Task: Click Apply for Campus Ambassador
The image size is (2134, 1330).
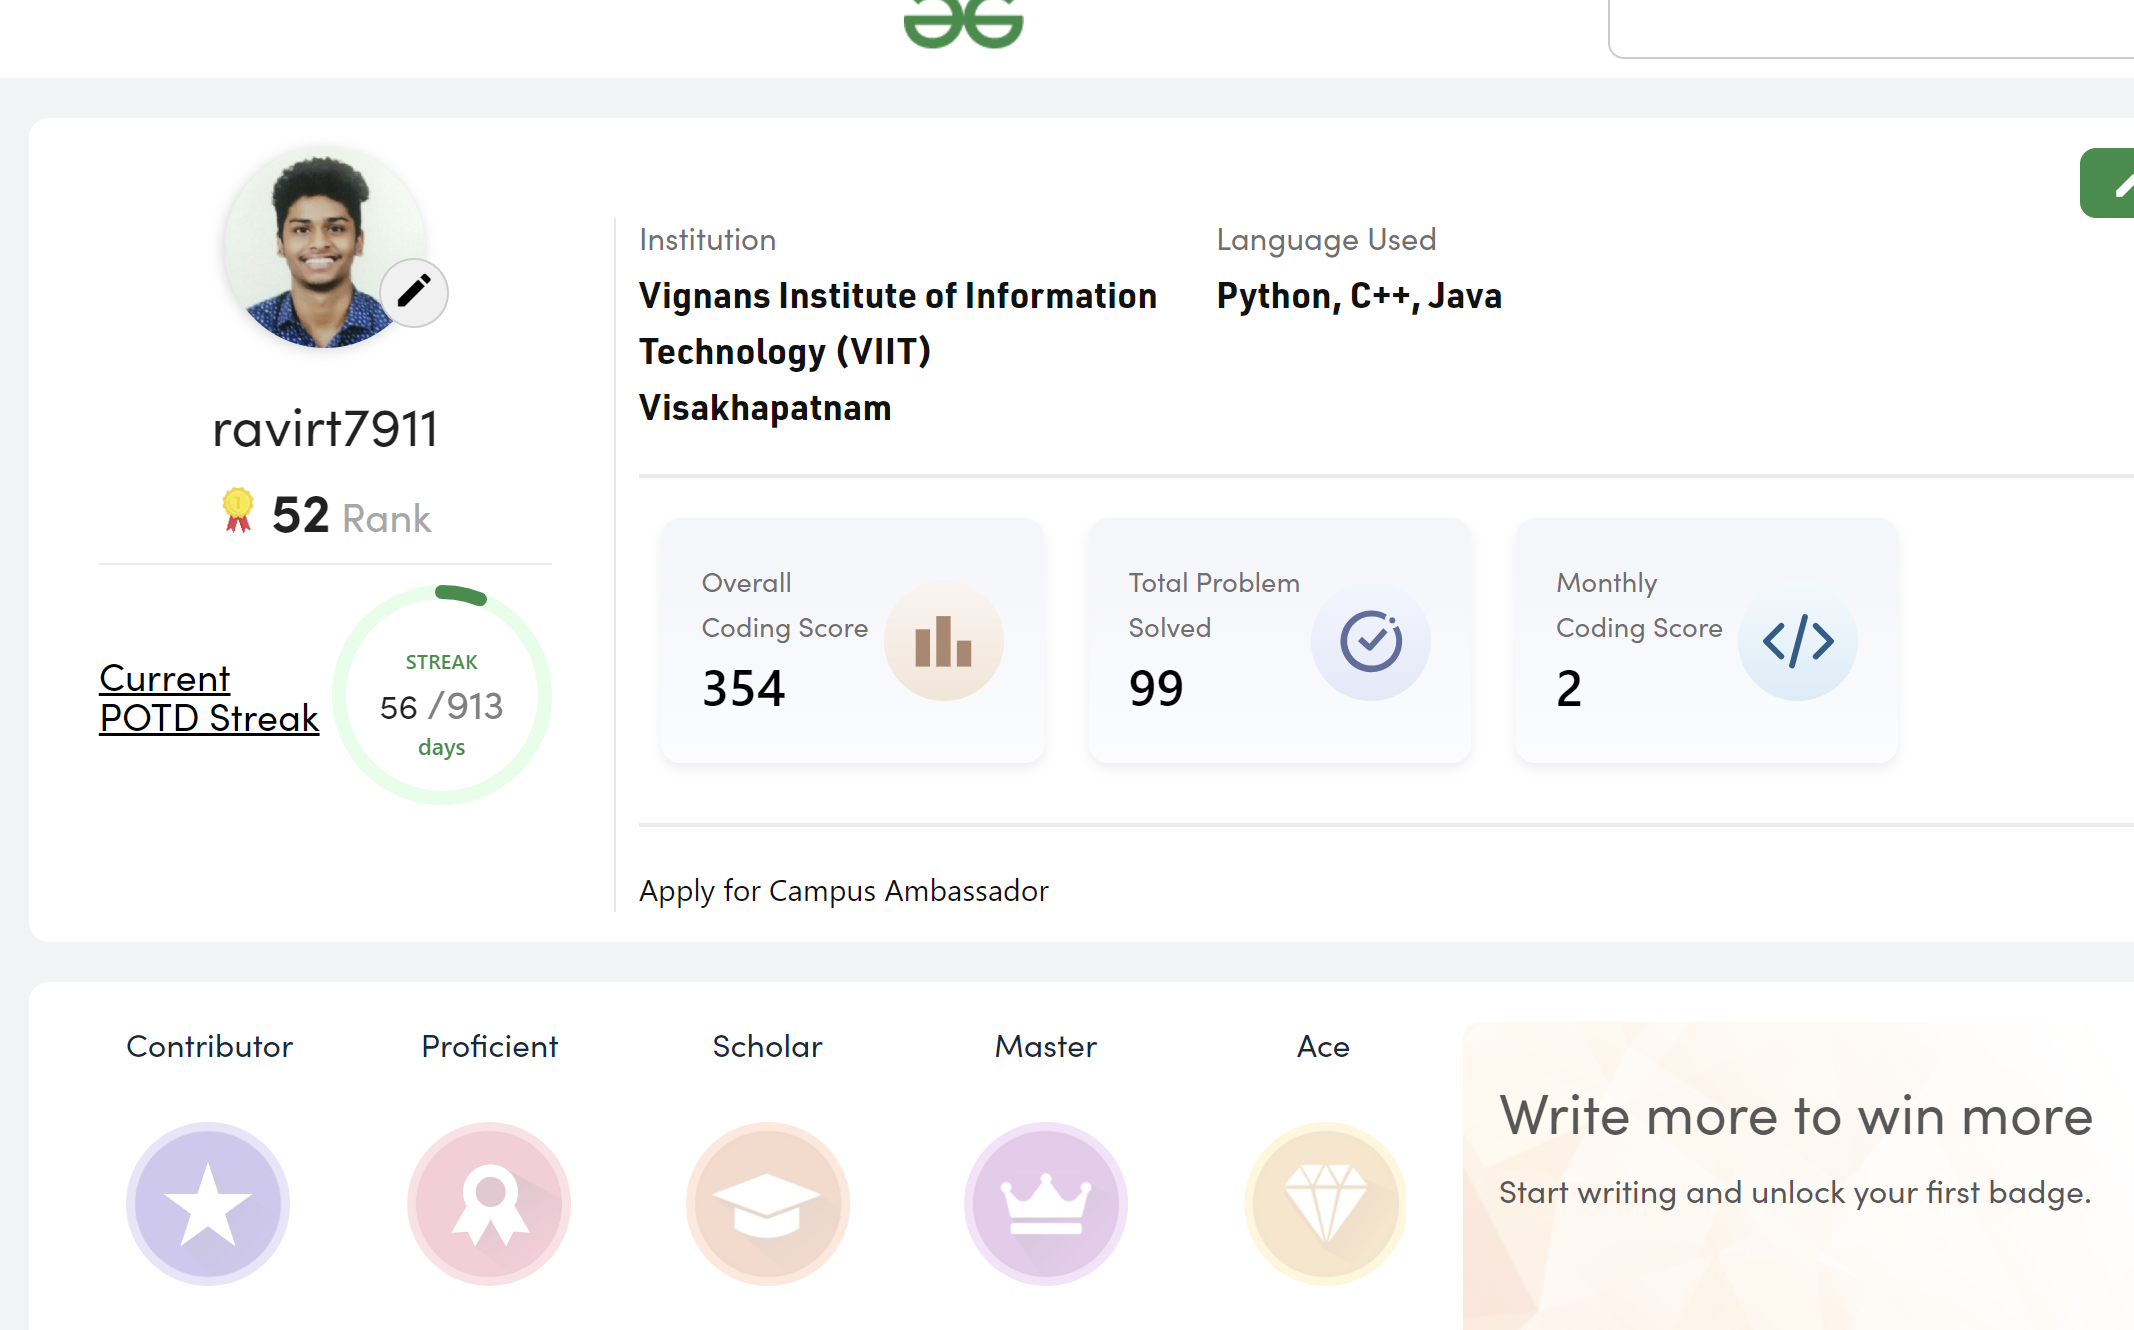Action: pyautogui.click(x=844, y=890)
